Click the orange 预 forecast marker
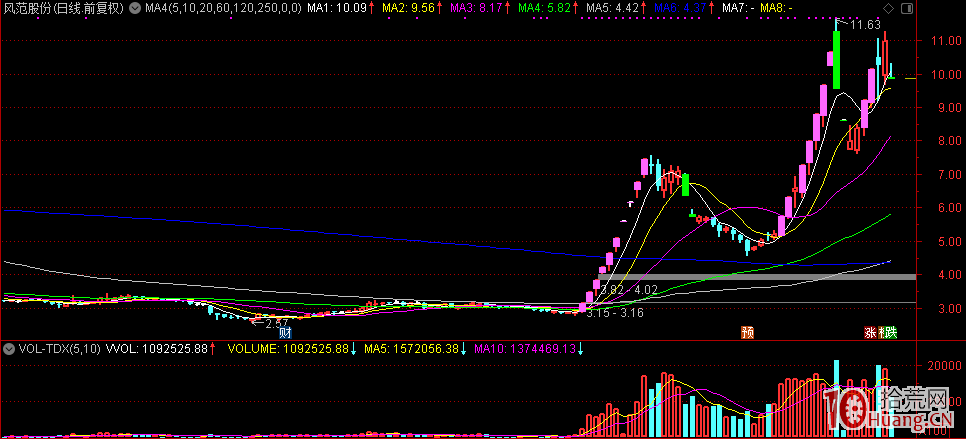 [747, 333]
